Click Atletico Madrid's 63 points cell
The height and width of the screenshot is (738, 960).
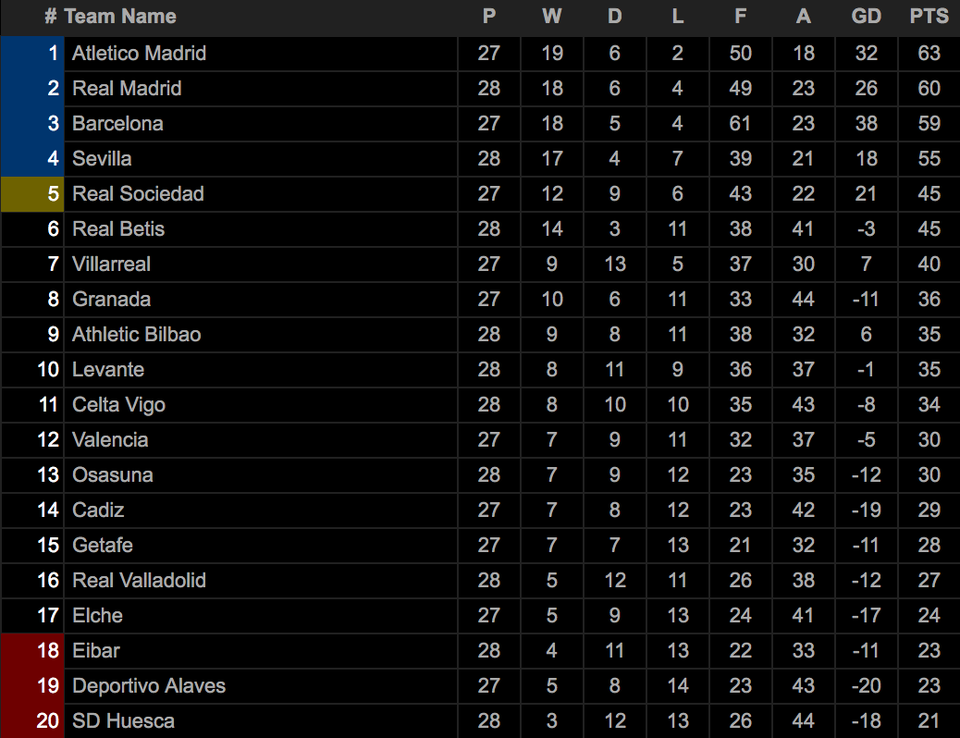coord(929,53)
